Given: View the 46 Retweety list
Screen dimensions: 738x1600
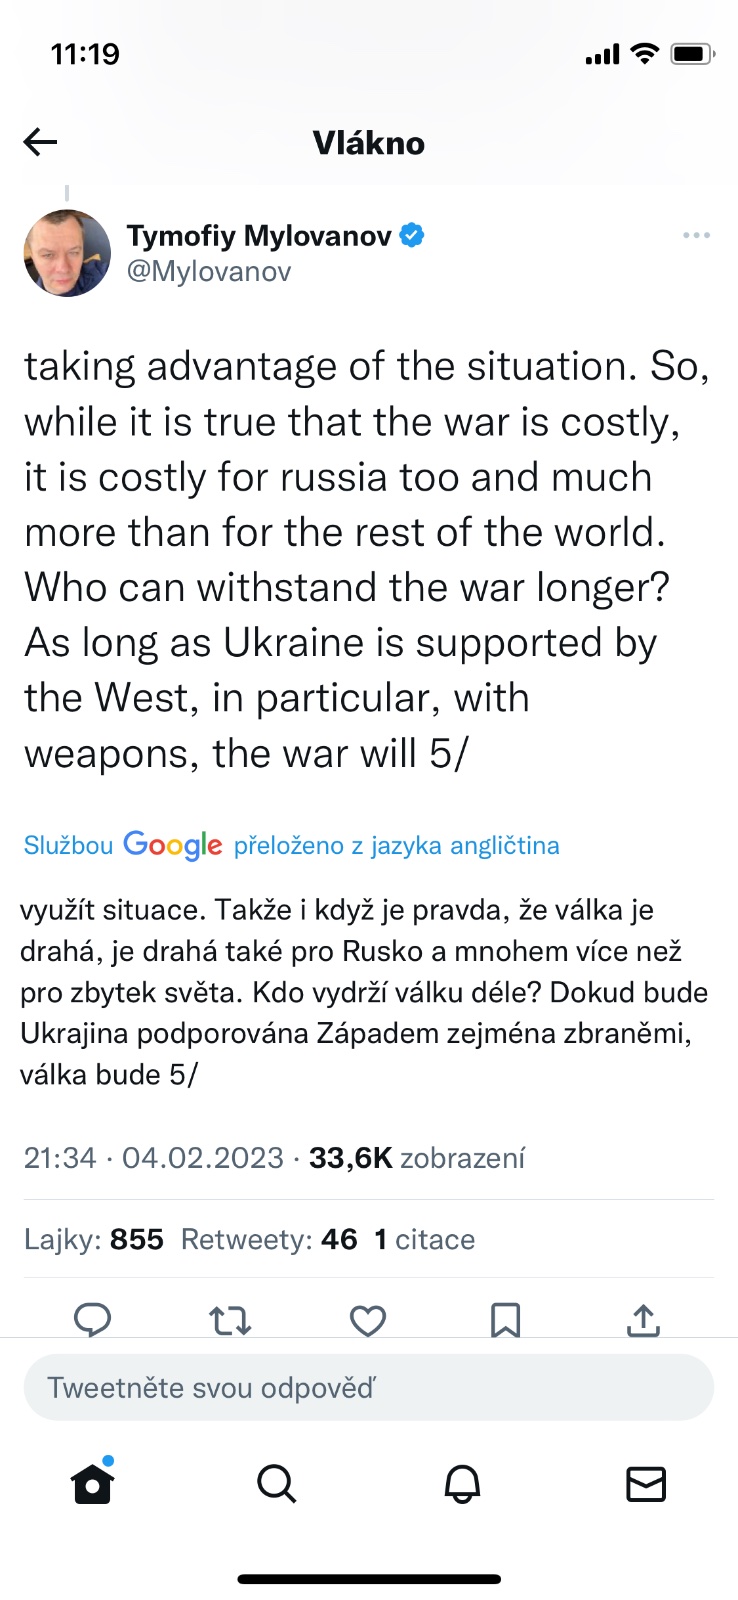Looking at the screenshot, I should point(269,1240).
